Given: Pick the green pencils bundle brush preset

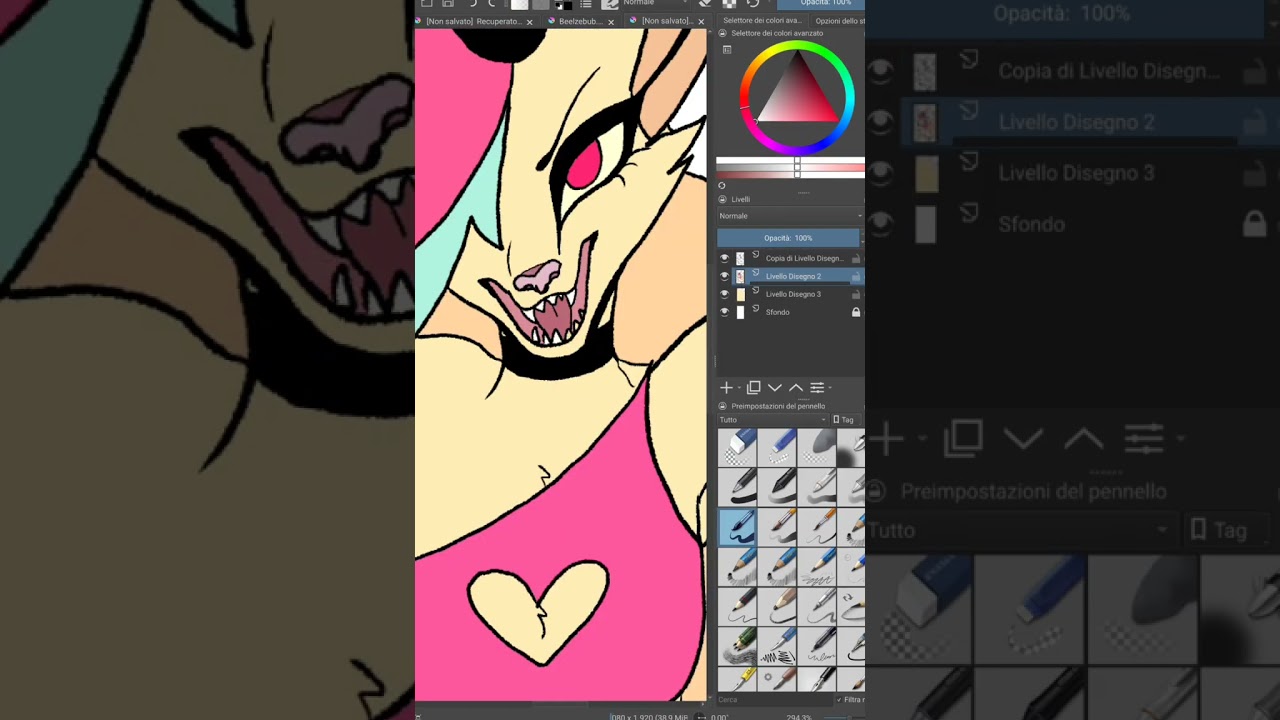Looking at the screenshot, I should coord(737,647).
